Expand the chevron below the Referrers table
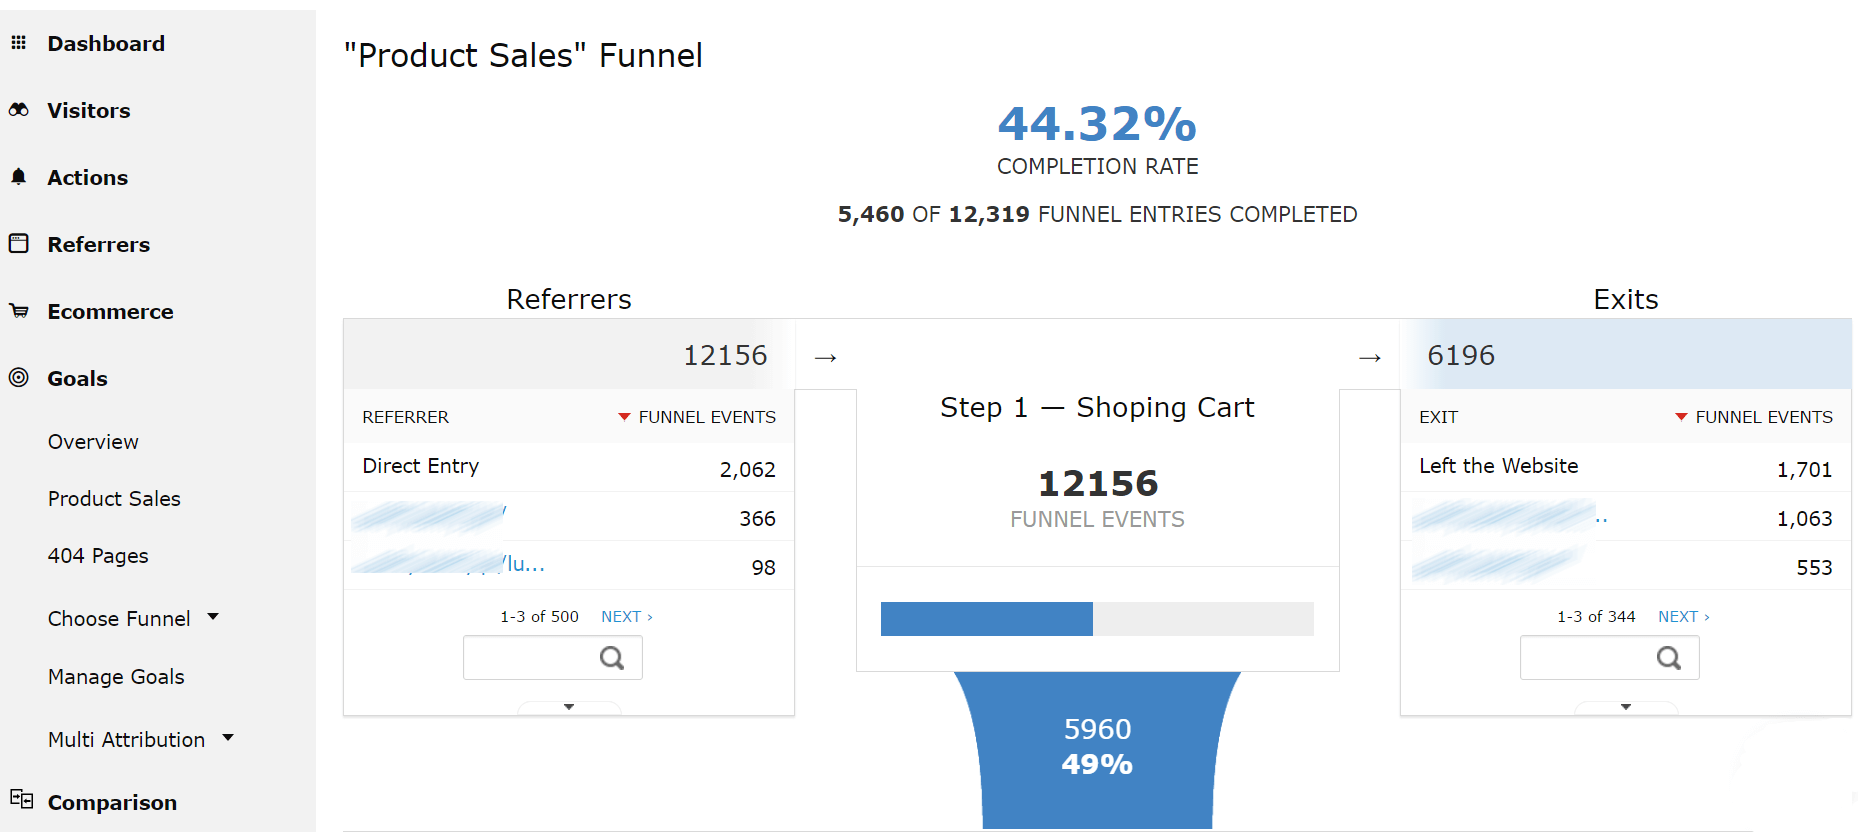The width and height of the screenshot is (1858, 832). [x=569, y=708]
